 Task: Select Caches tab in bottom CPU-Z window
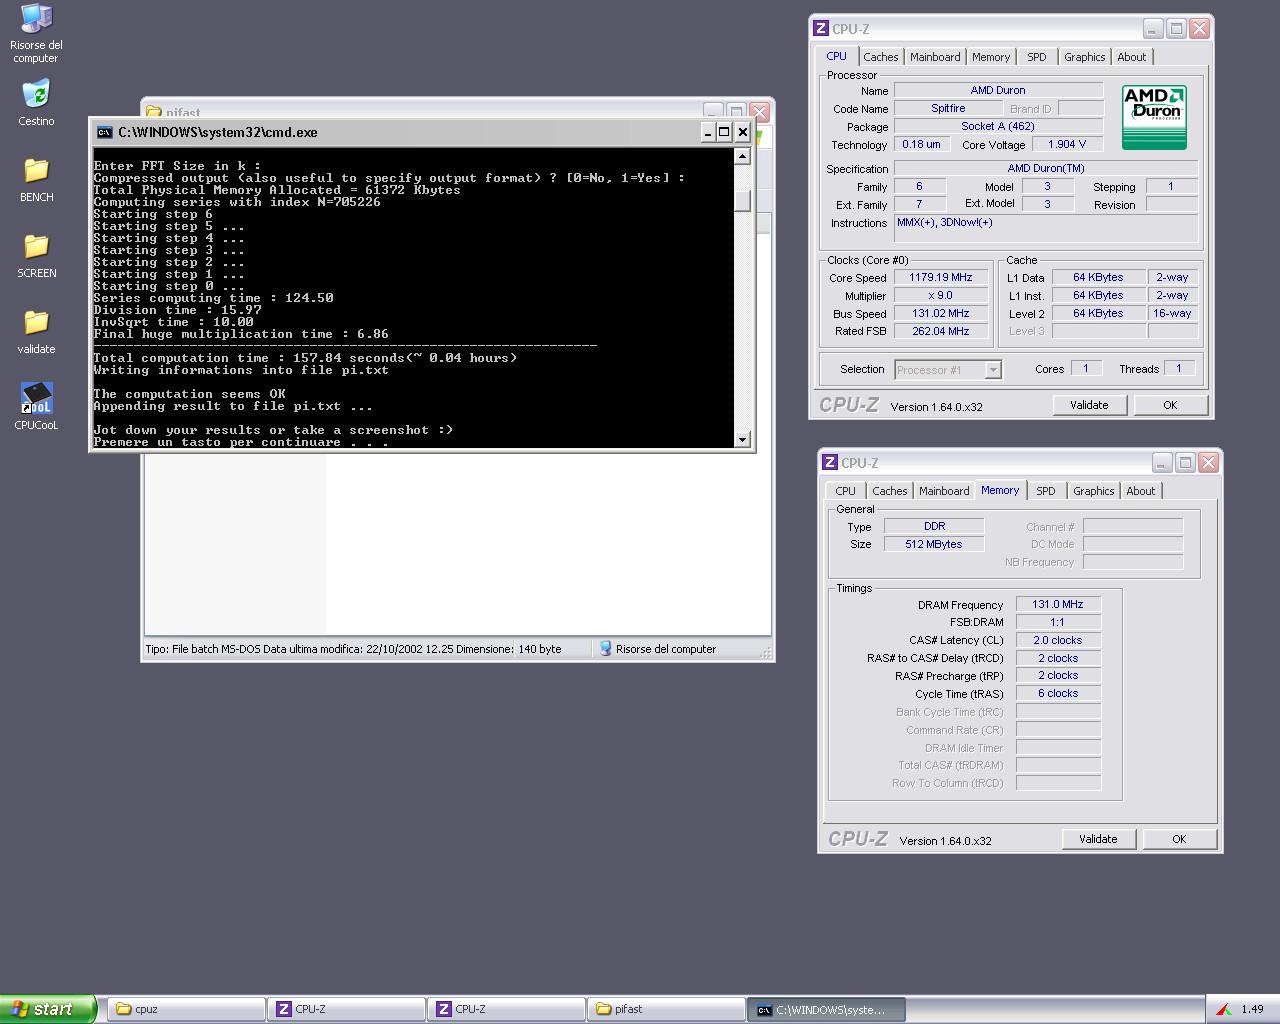(890, 491)
